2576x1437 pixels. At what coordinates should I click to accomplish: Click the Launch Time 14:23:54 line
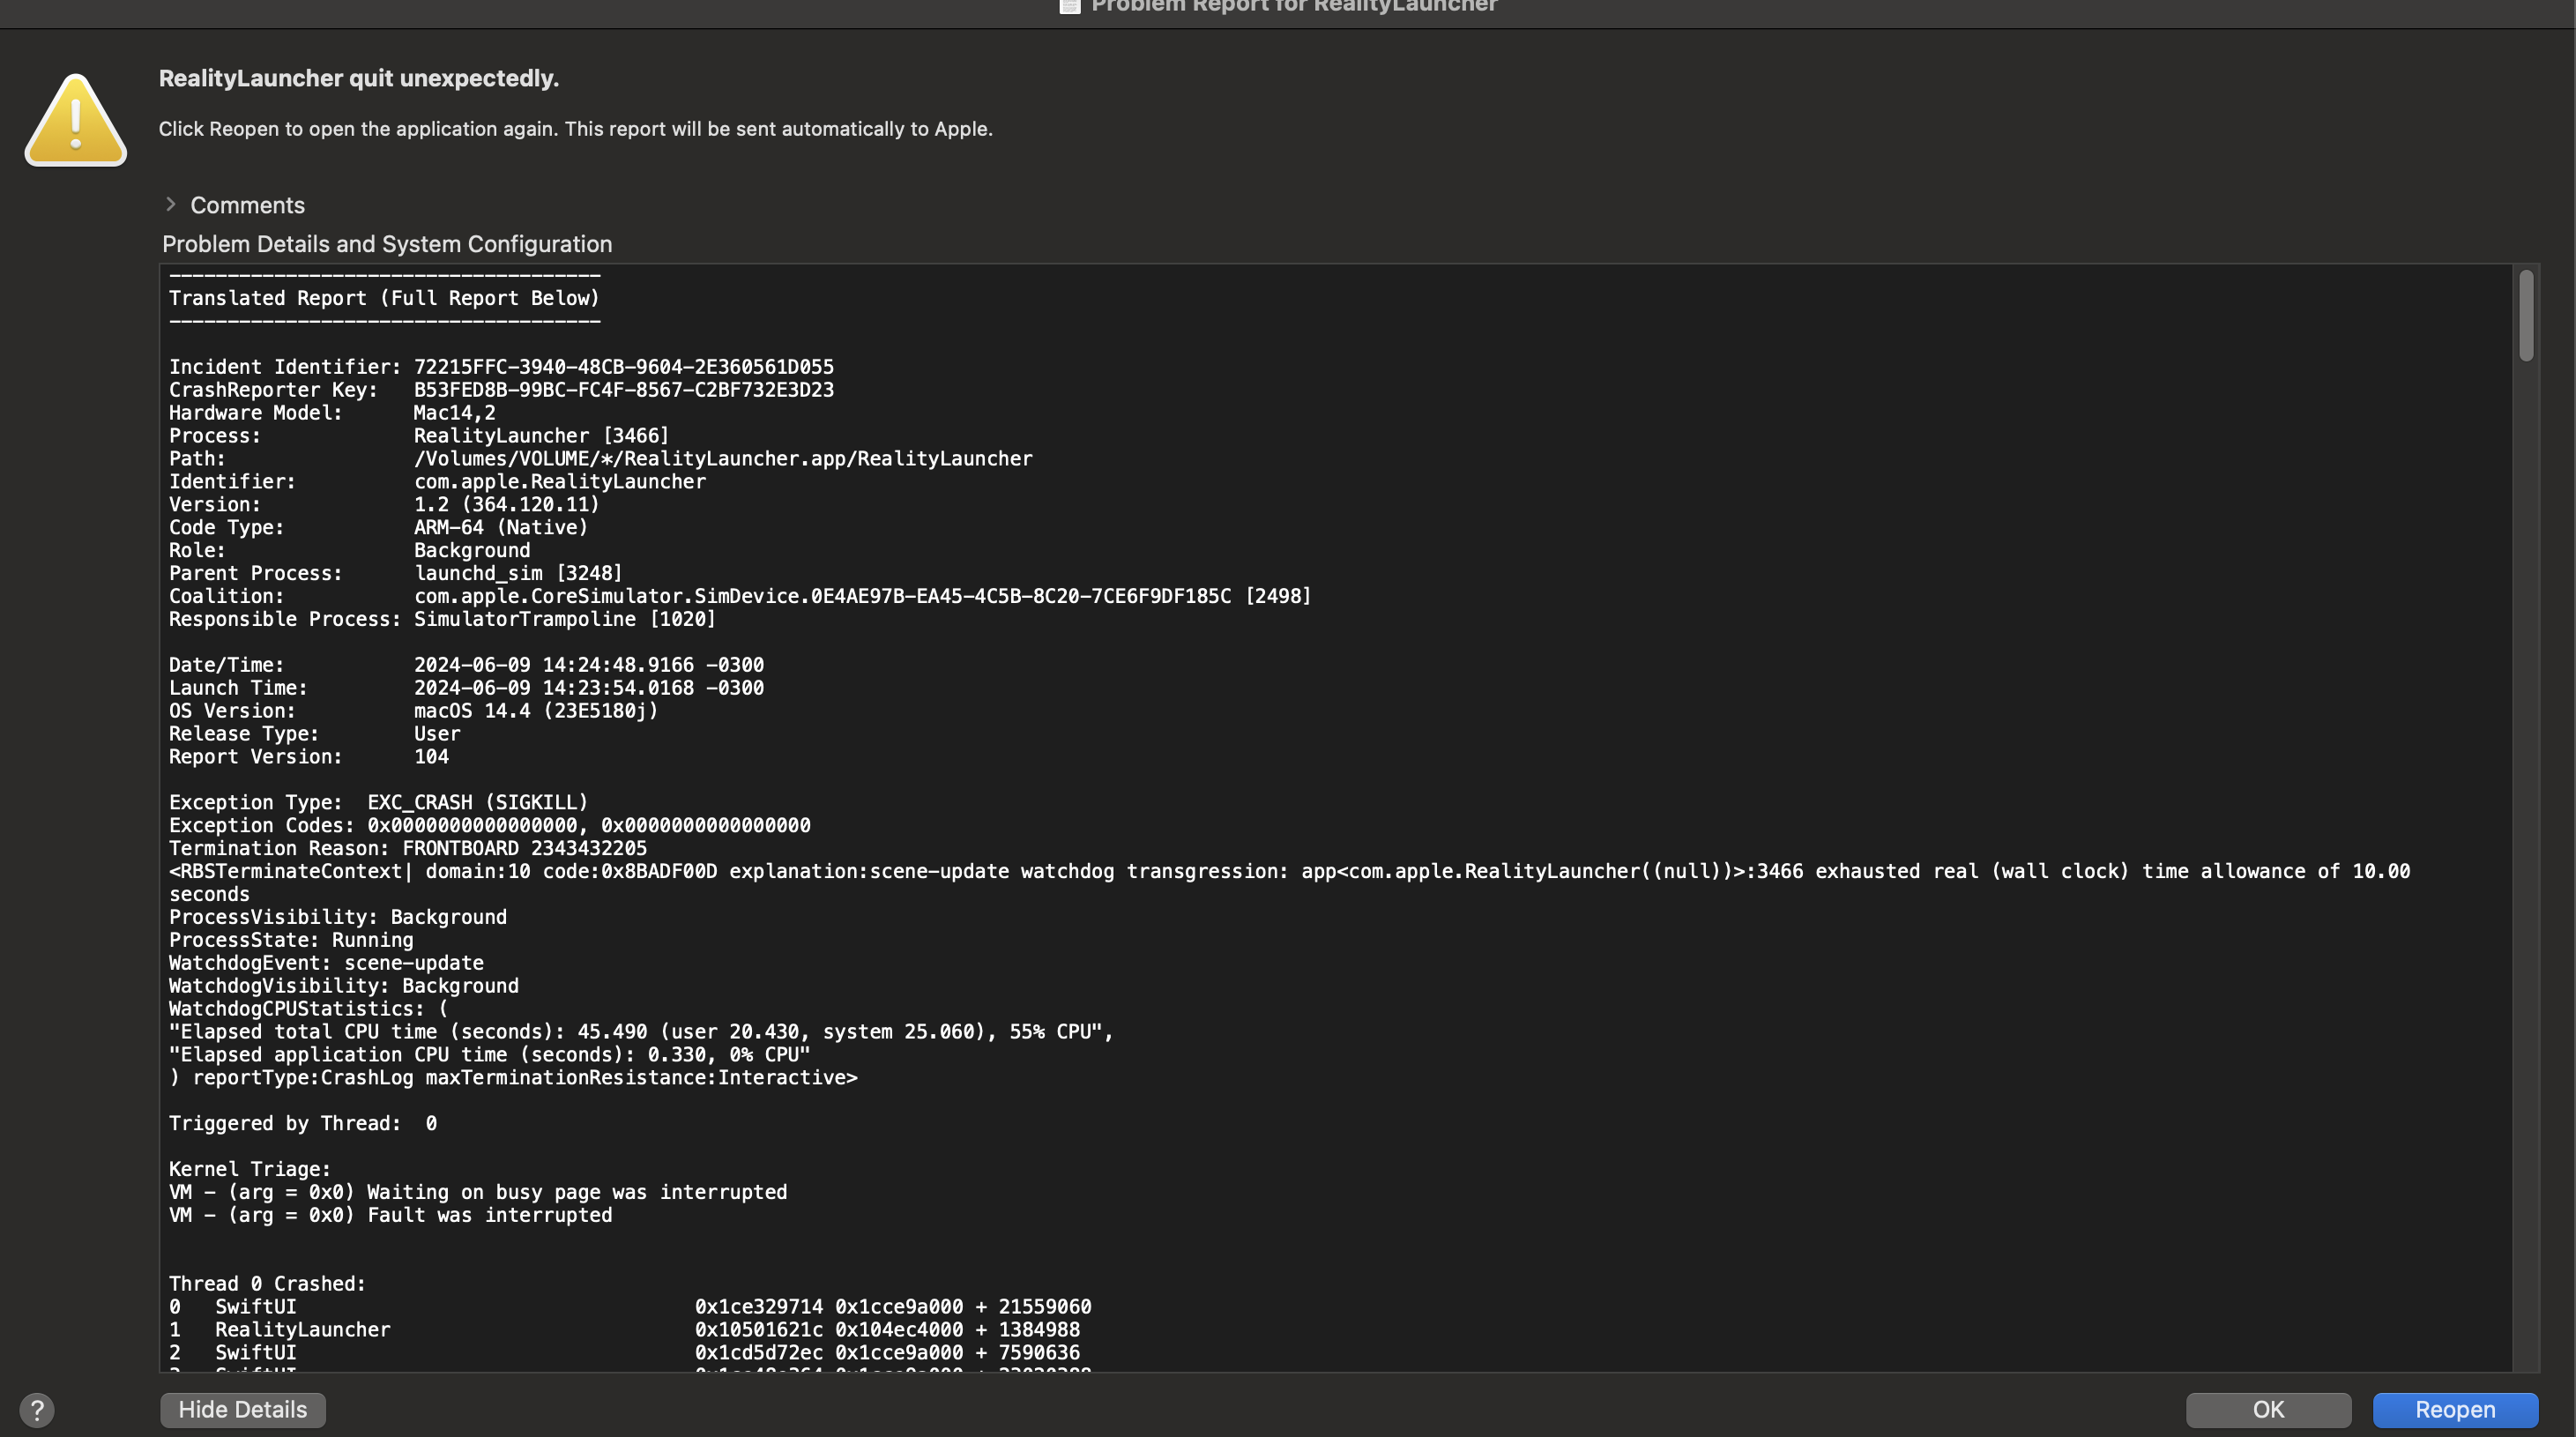[466, 689]
